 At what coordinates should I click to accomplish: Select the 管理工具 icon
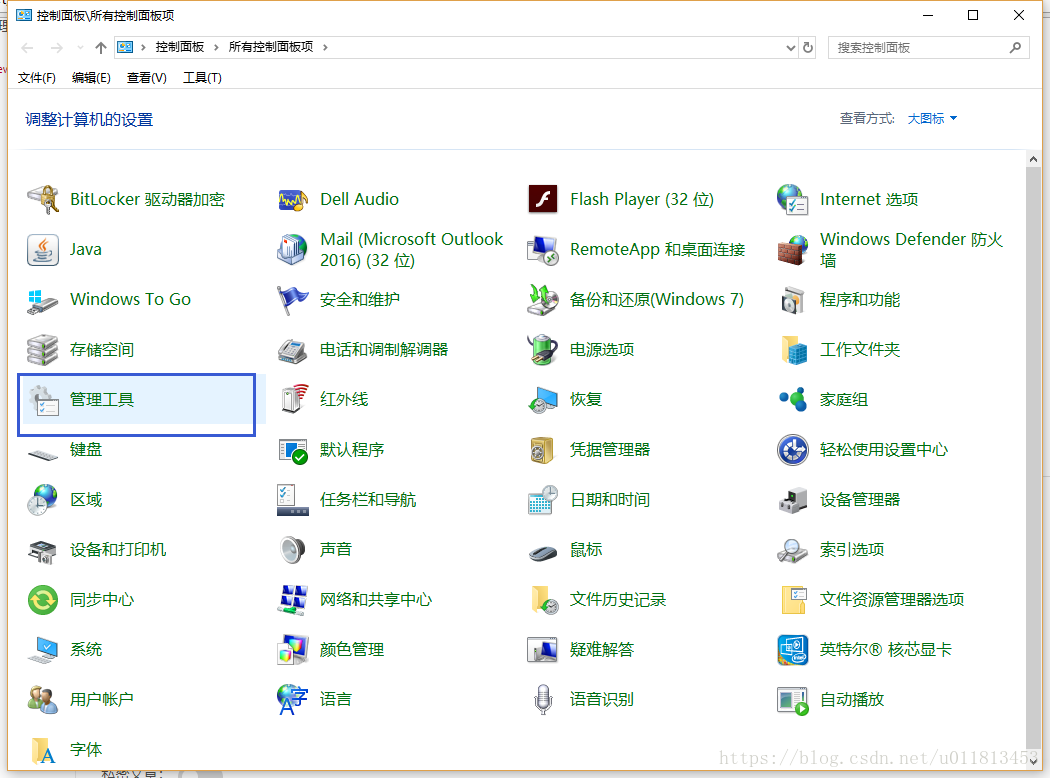pos(43,400)
